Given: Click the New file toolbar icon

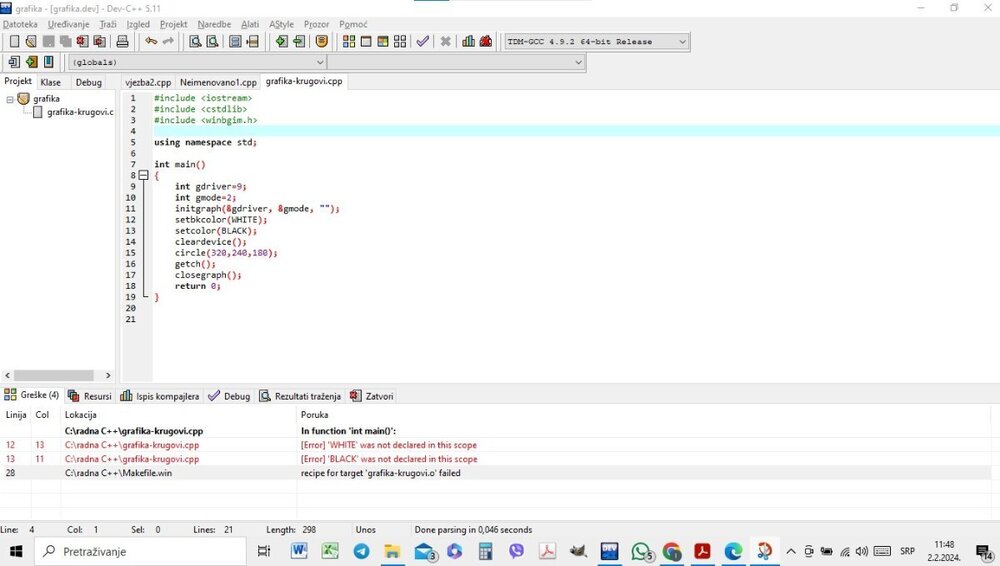Looking at the screenshot, I should tap(15, 42).
